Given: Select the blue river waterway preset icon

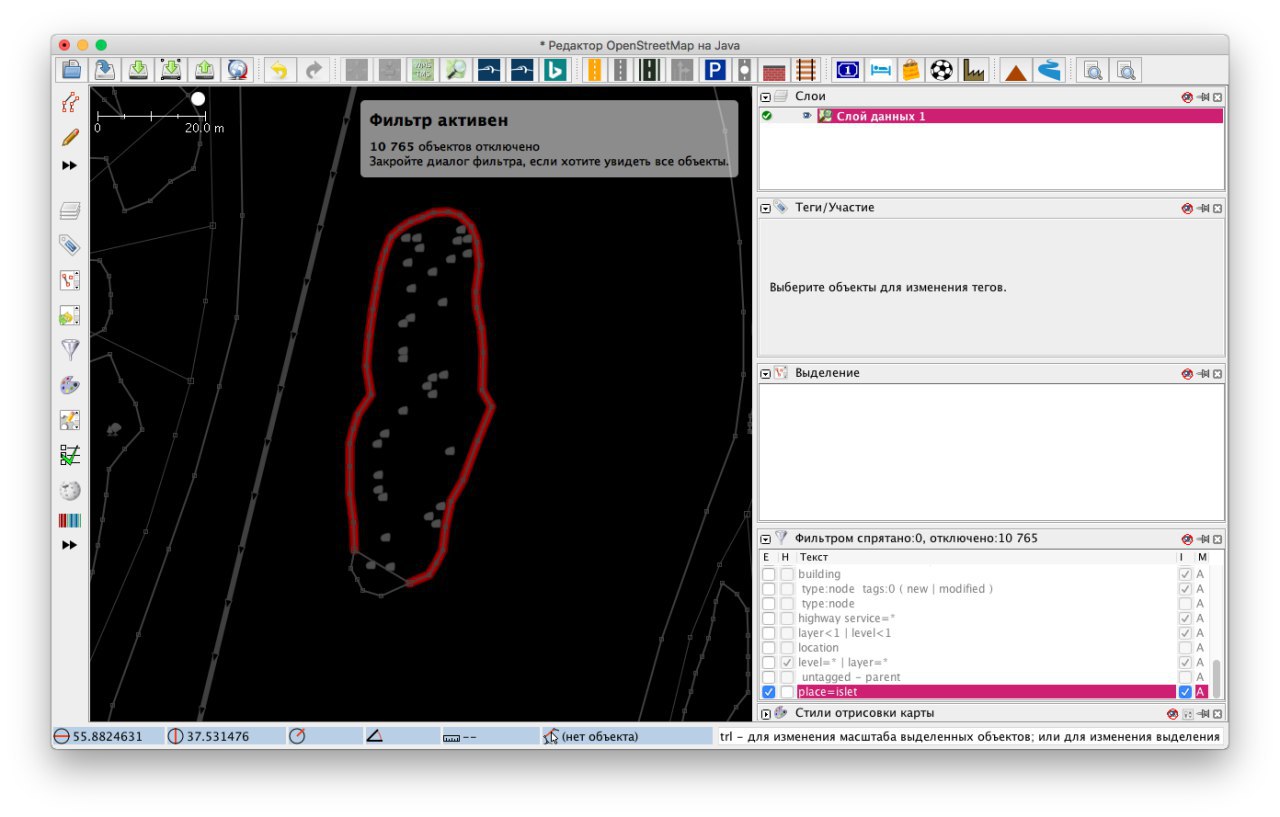Looking at the screenshot, I should coord(1048,69).
